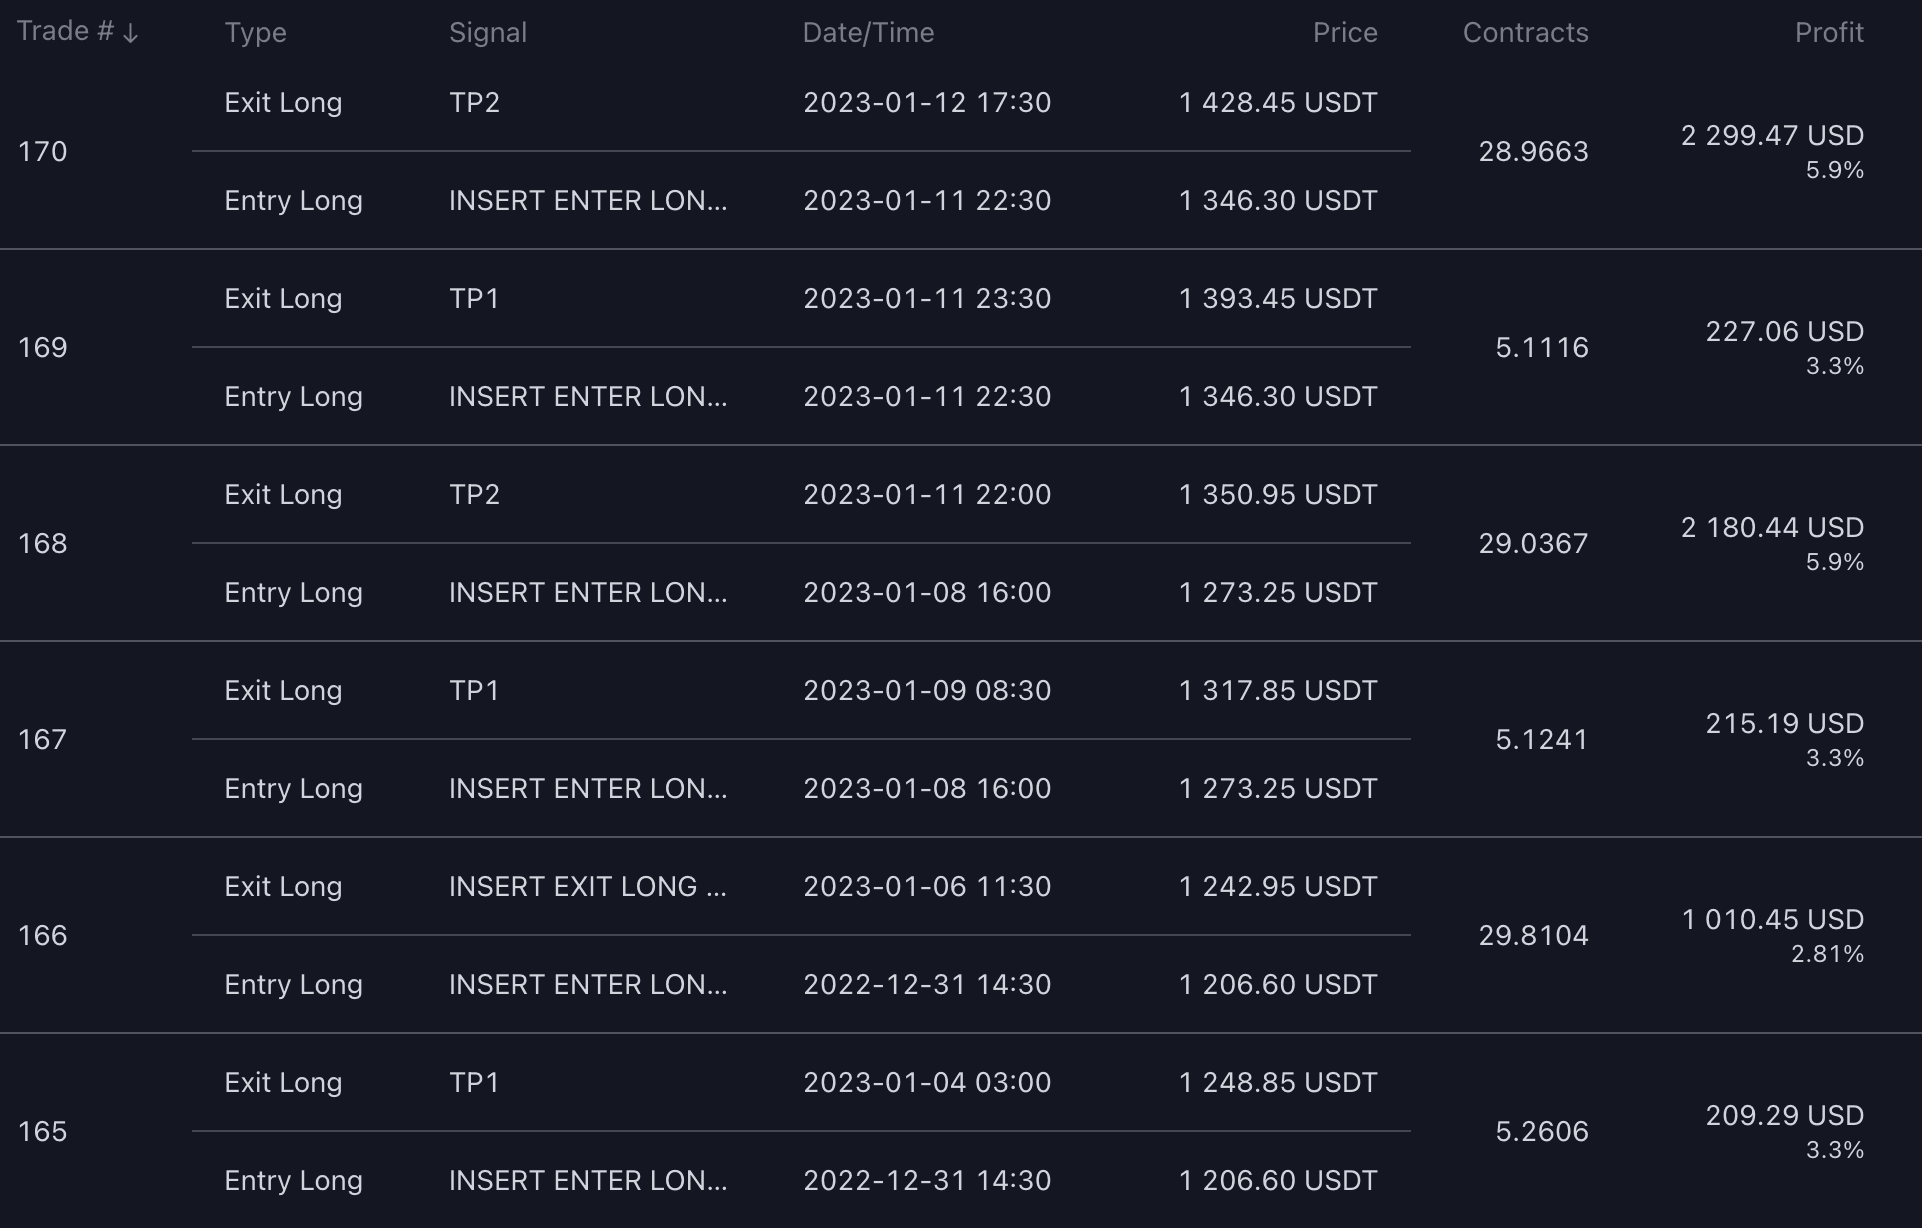Select trade number 170 row
Image resolution: width=1922 pixels, height=1228 pixels.
[x=43, y=152]
